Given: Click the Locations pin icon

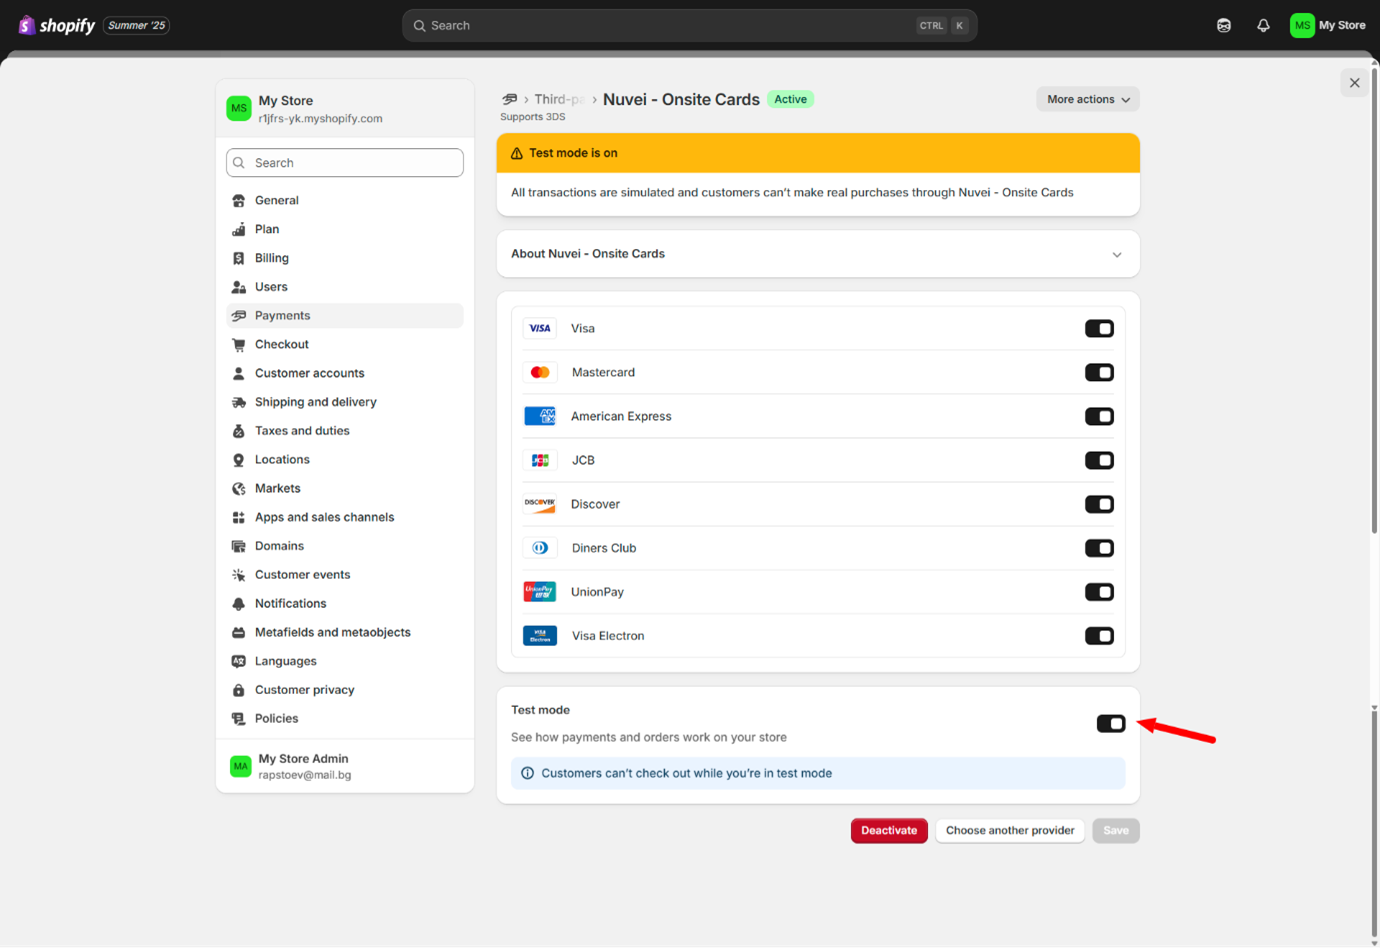Looking at the screenshot, I should coord(239,460).
